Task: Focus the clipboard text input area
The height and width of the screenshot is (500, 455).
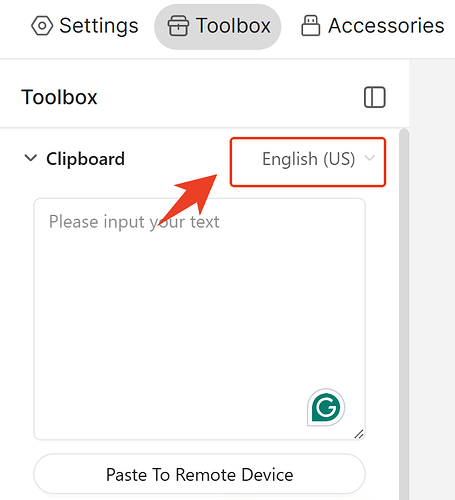Action: tap(199, 319)
